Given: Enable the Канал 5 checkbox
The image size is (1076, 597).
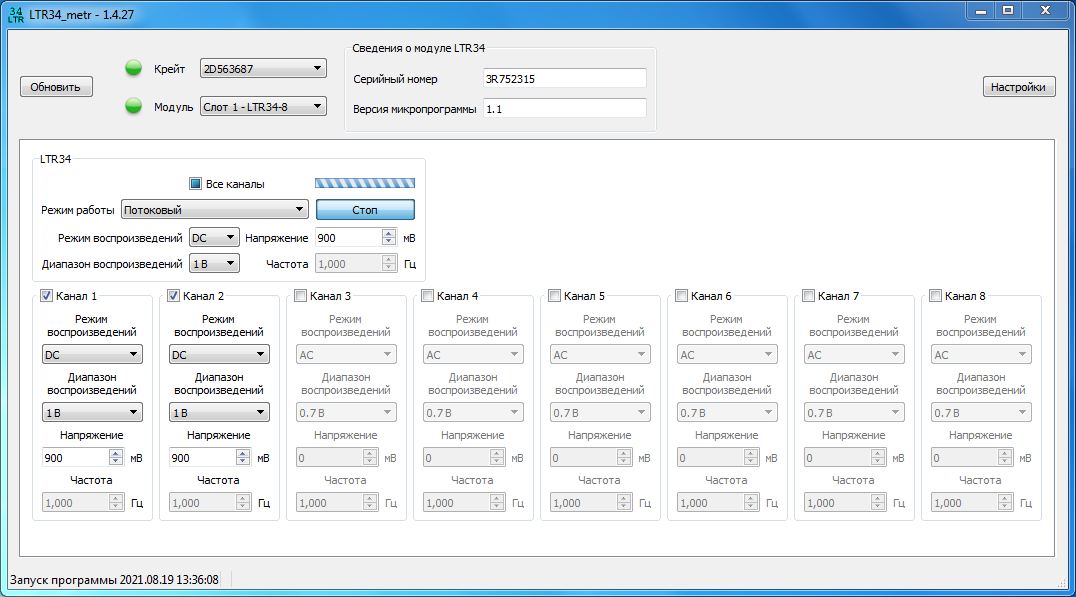Looking at the screenshot, I should pos(554,296).
